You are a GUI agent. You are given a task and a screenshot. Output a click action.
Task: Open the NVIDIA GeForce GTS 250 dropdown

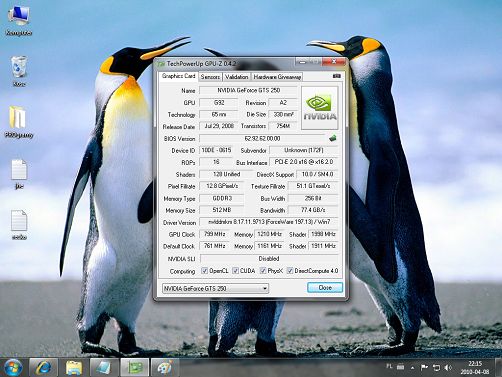tap(215, 288)
